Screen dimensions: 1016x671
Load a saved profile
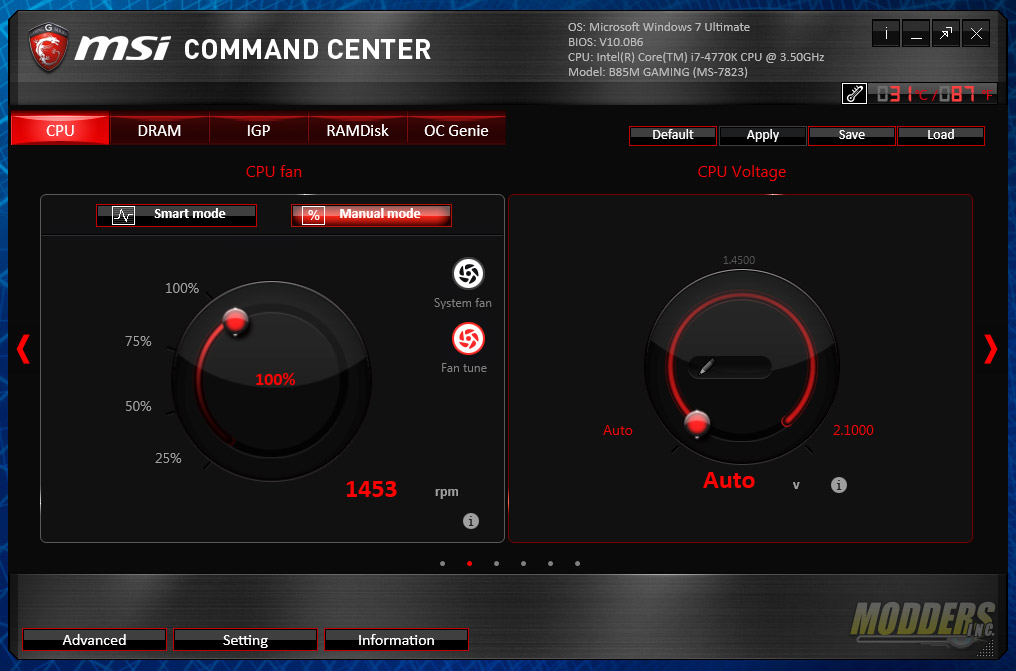coord(940,135)
